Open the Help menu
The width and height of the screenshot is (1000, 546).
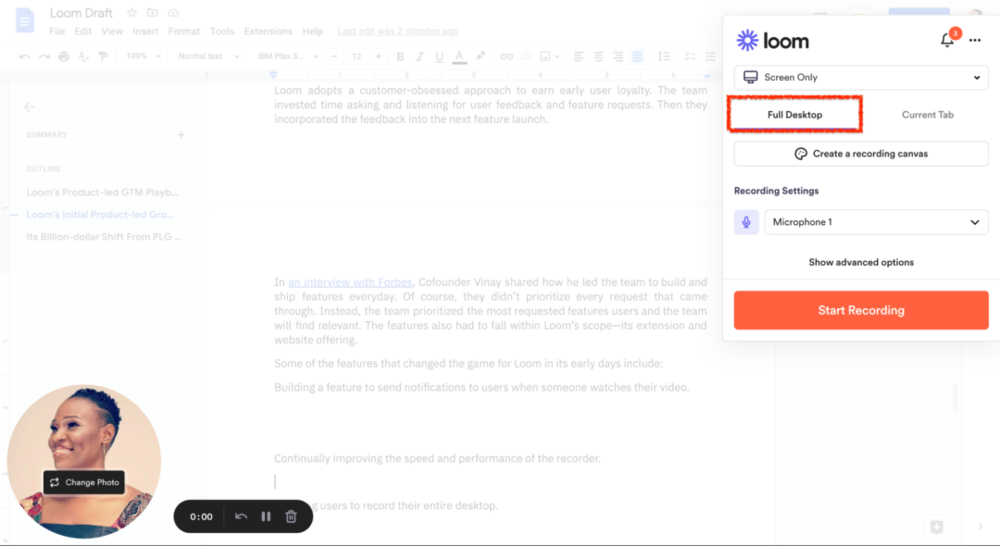coord(312,31)
